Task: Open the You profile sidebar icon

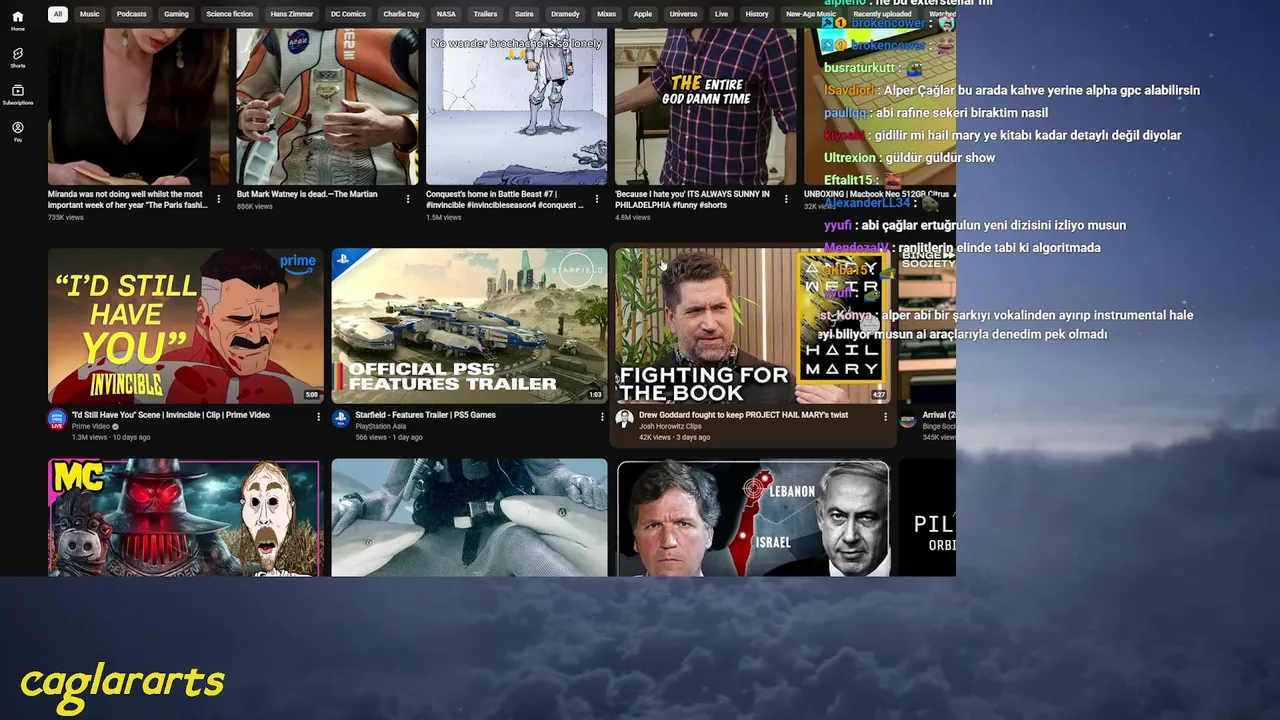Action: click(x=17, y=131)
